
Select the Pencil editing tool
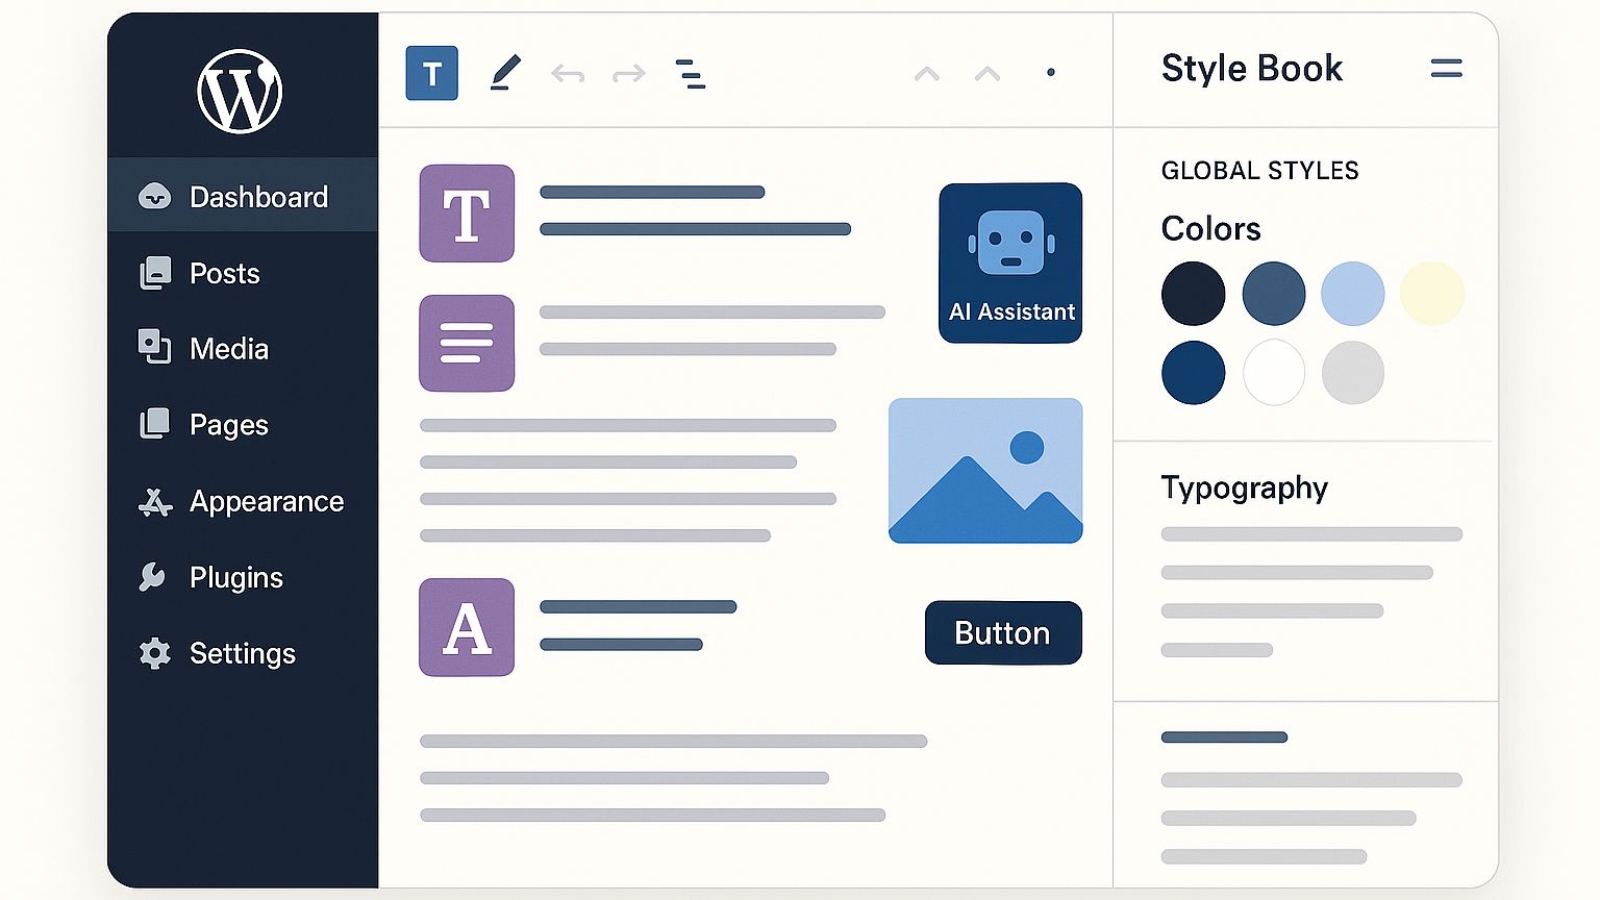(505, 71)
